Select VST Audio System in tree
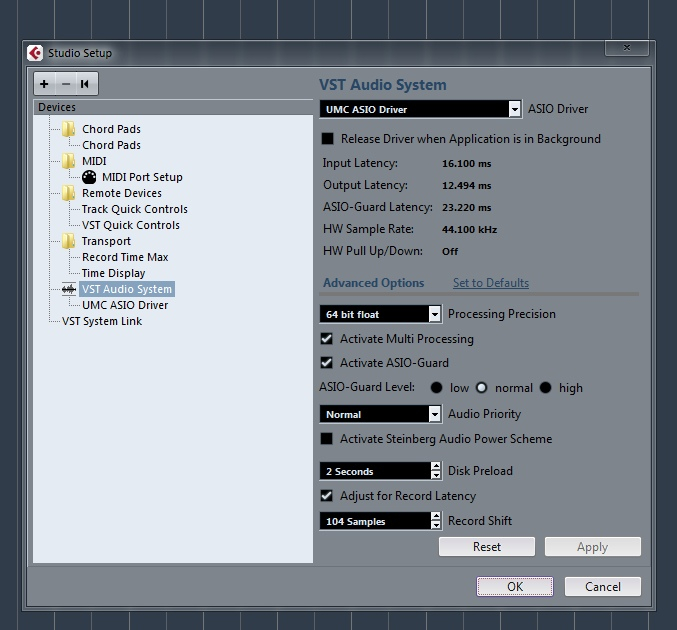This screenshot has height=630, width=677. pos(127,289)
